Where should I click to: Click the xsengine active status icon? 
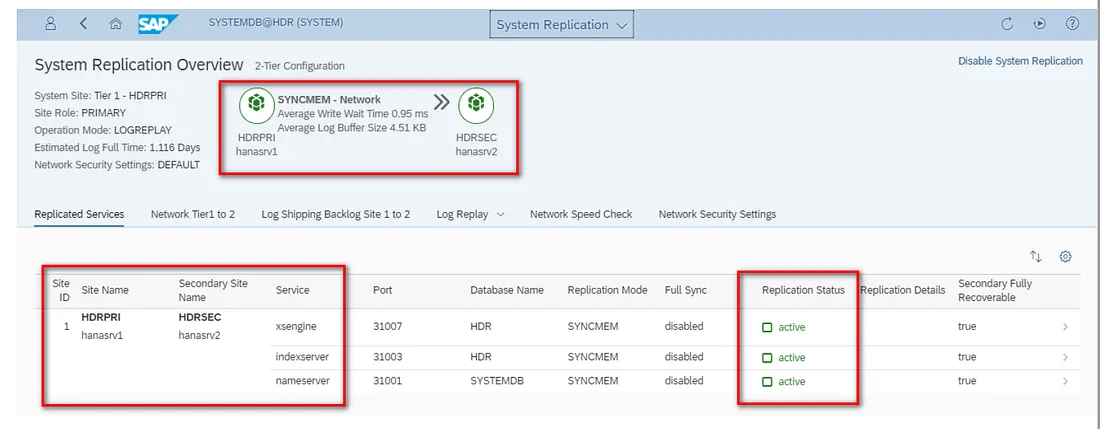(767, 327)
